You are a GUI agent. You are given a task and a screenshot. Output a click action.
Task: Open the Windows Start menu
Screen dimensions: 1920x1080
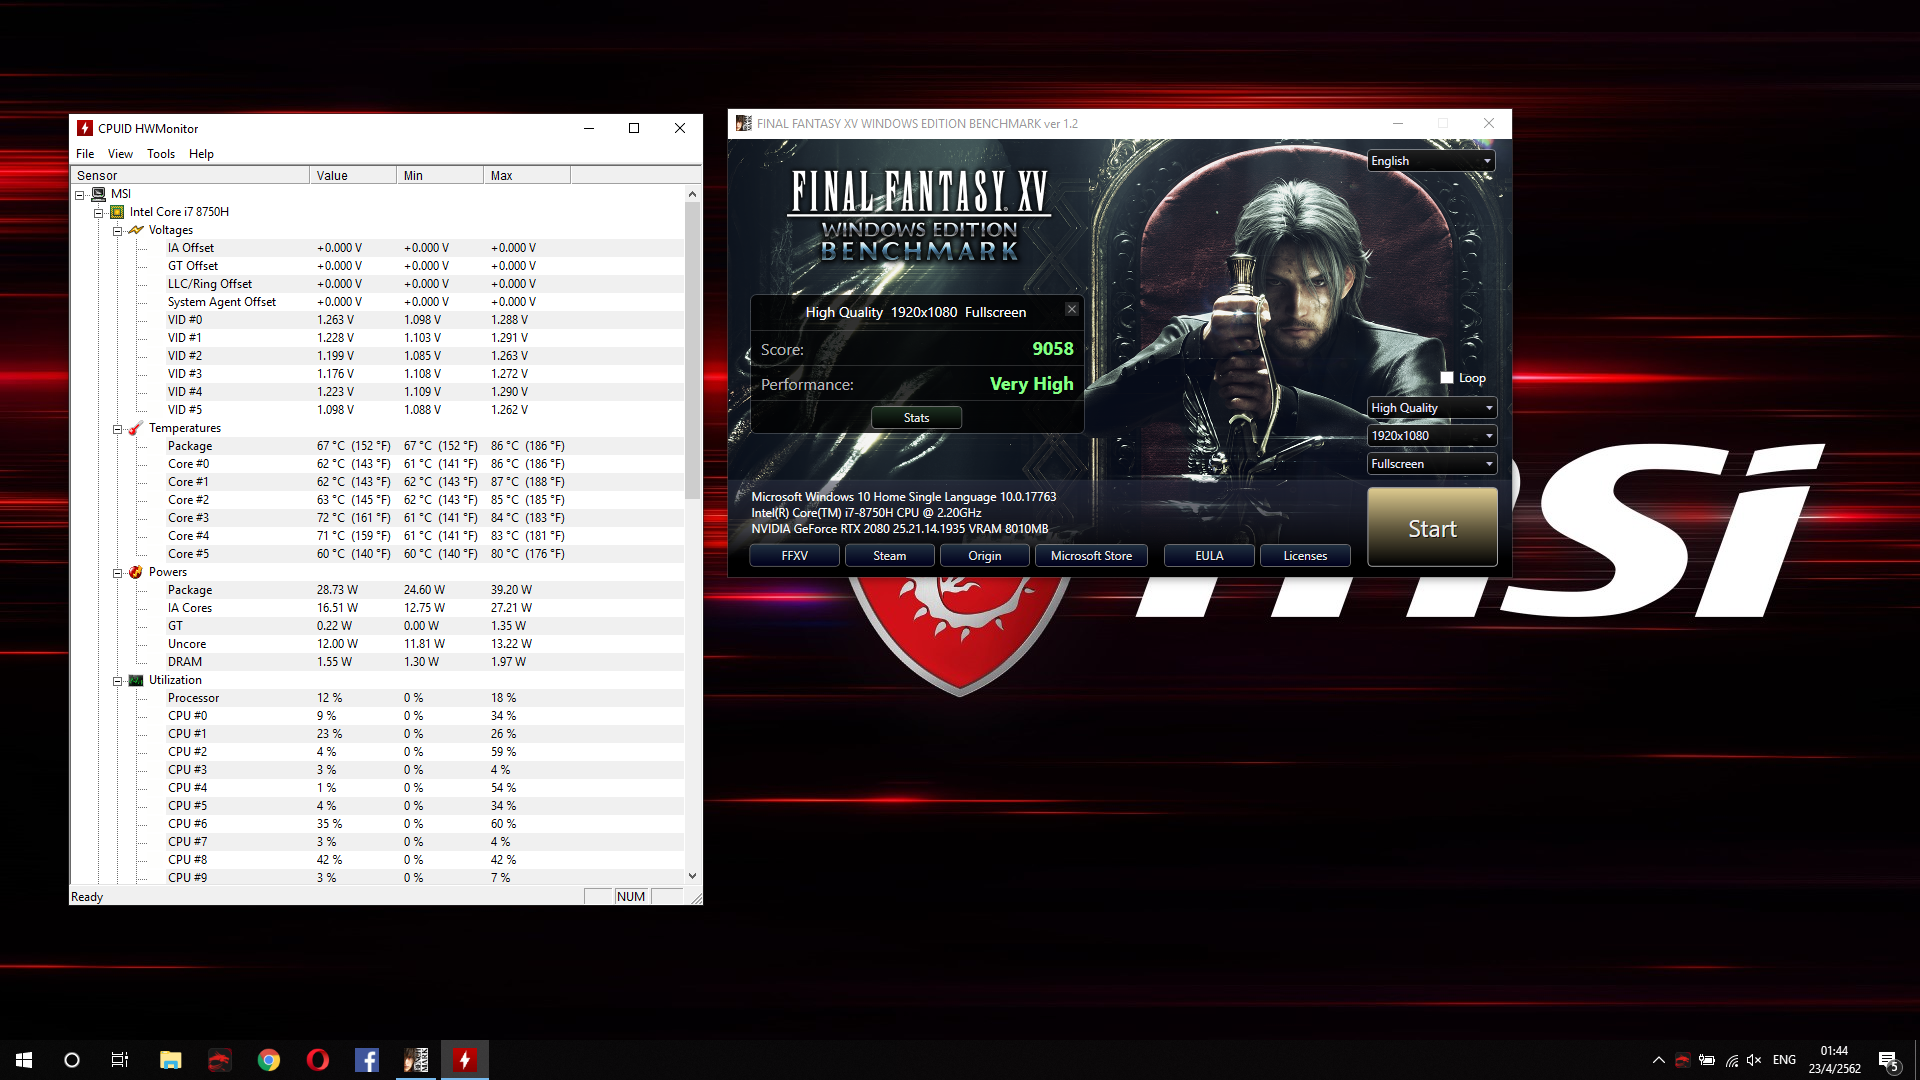tap(24, 1060)
